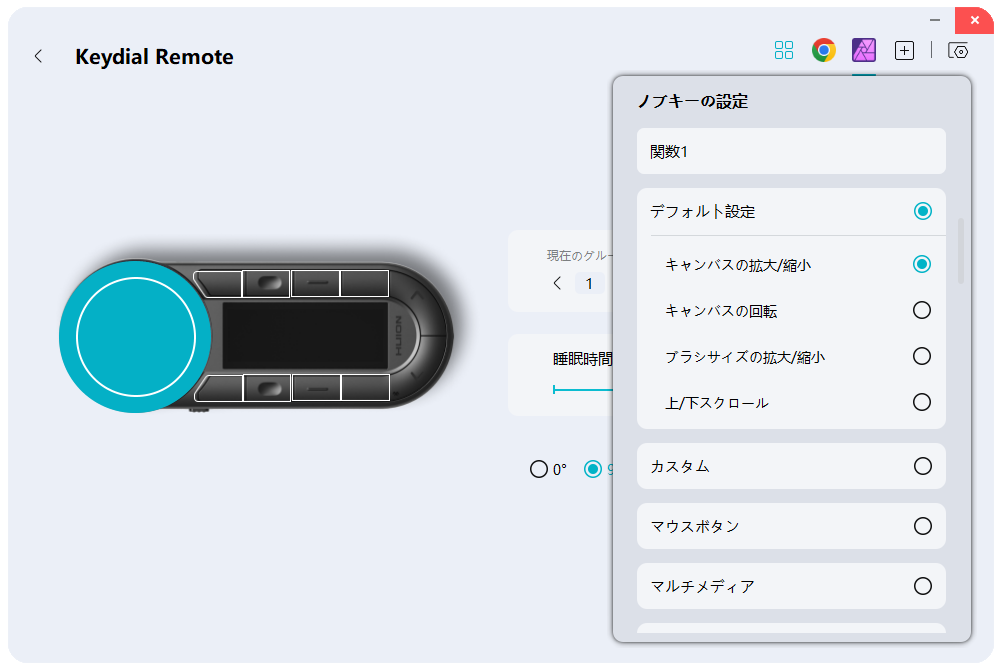Click the scrollbar in knob settings panel
Screen dimensions: 1002x670
(x=960, y=251)
